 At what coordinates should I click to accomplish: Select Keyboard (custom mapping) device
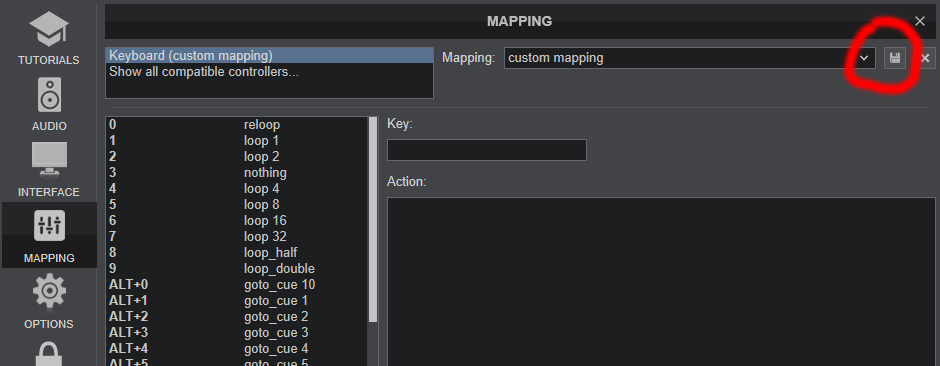[x=269, y=56]
